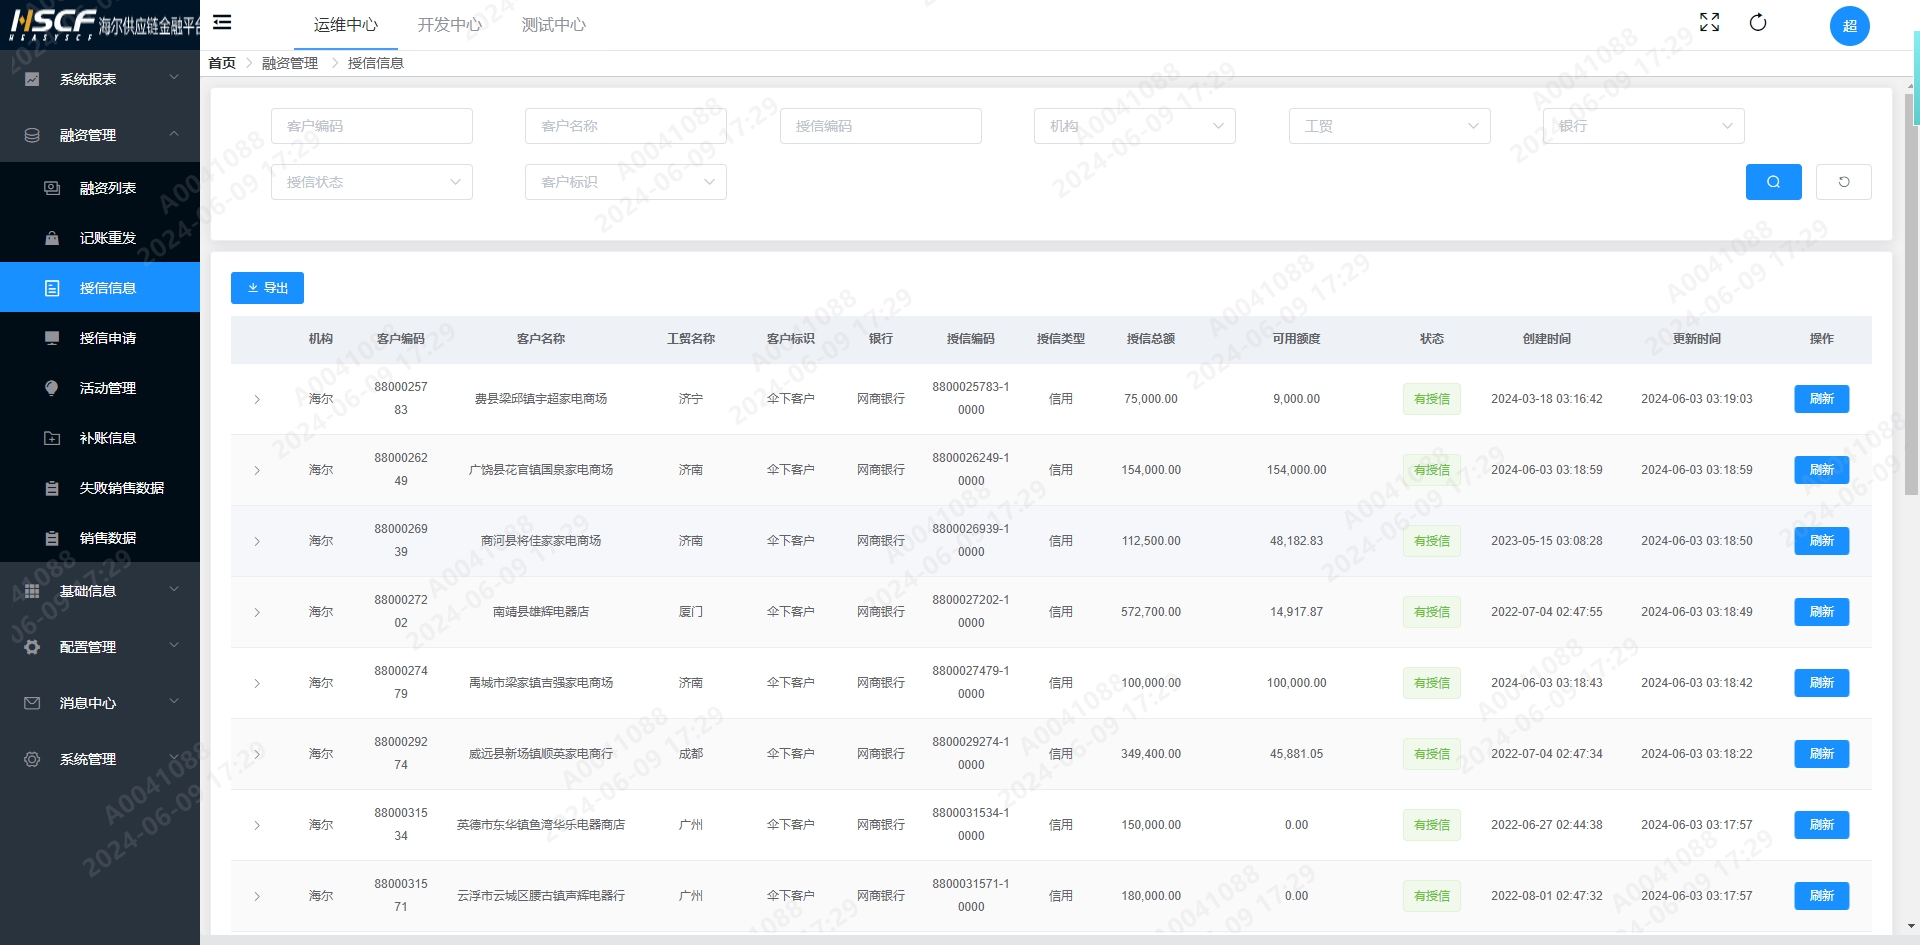The height and width of the screenshot is (945, 1920).
Task: Click the reset filters icon button
Action: coord(1843,182)
